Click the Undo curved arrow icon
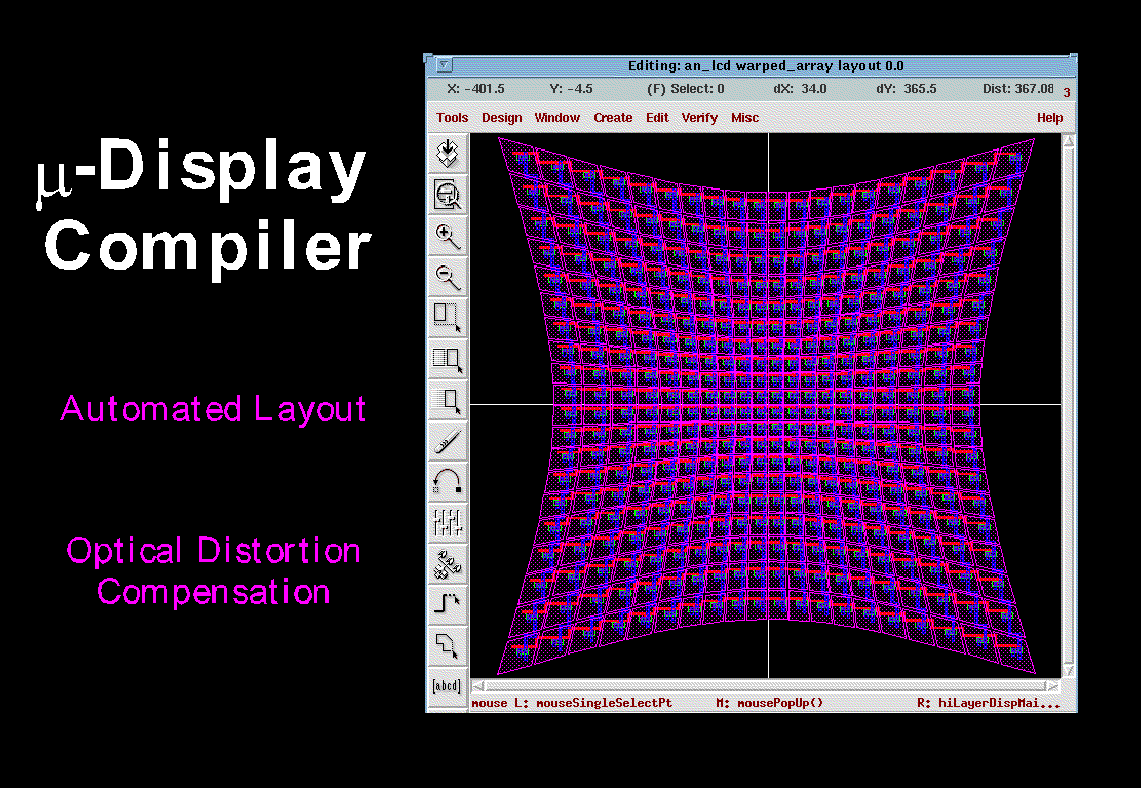Image resolution: width=1141 pixels, height=788 pixels. tap(447, 482)
